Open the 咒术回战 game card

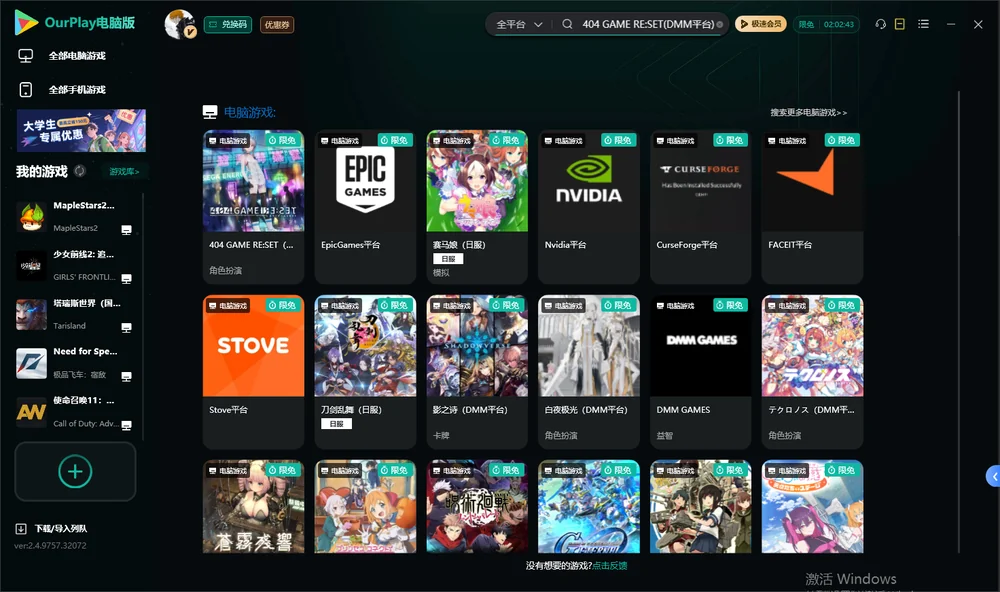(477, 507)
